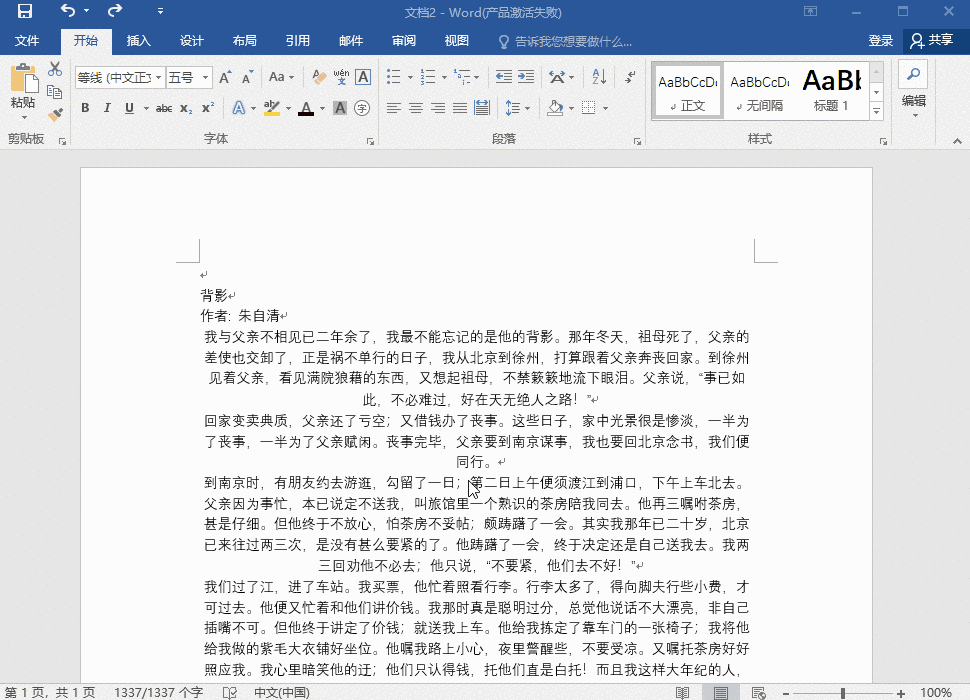Switch to the 插入 ribbon tab
The width and height of the screenshot is (970, 700).
[x=138, y=41]
